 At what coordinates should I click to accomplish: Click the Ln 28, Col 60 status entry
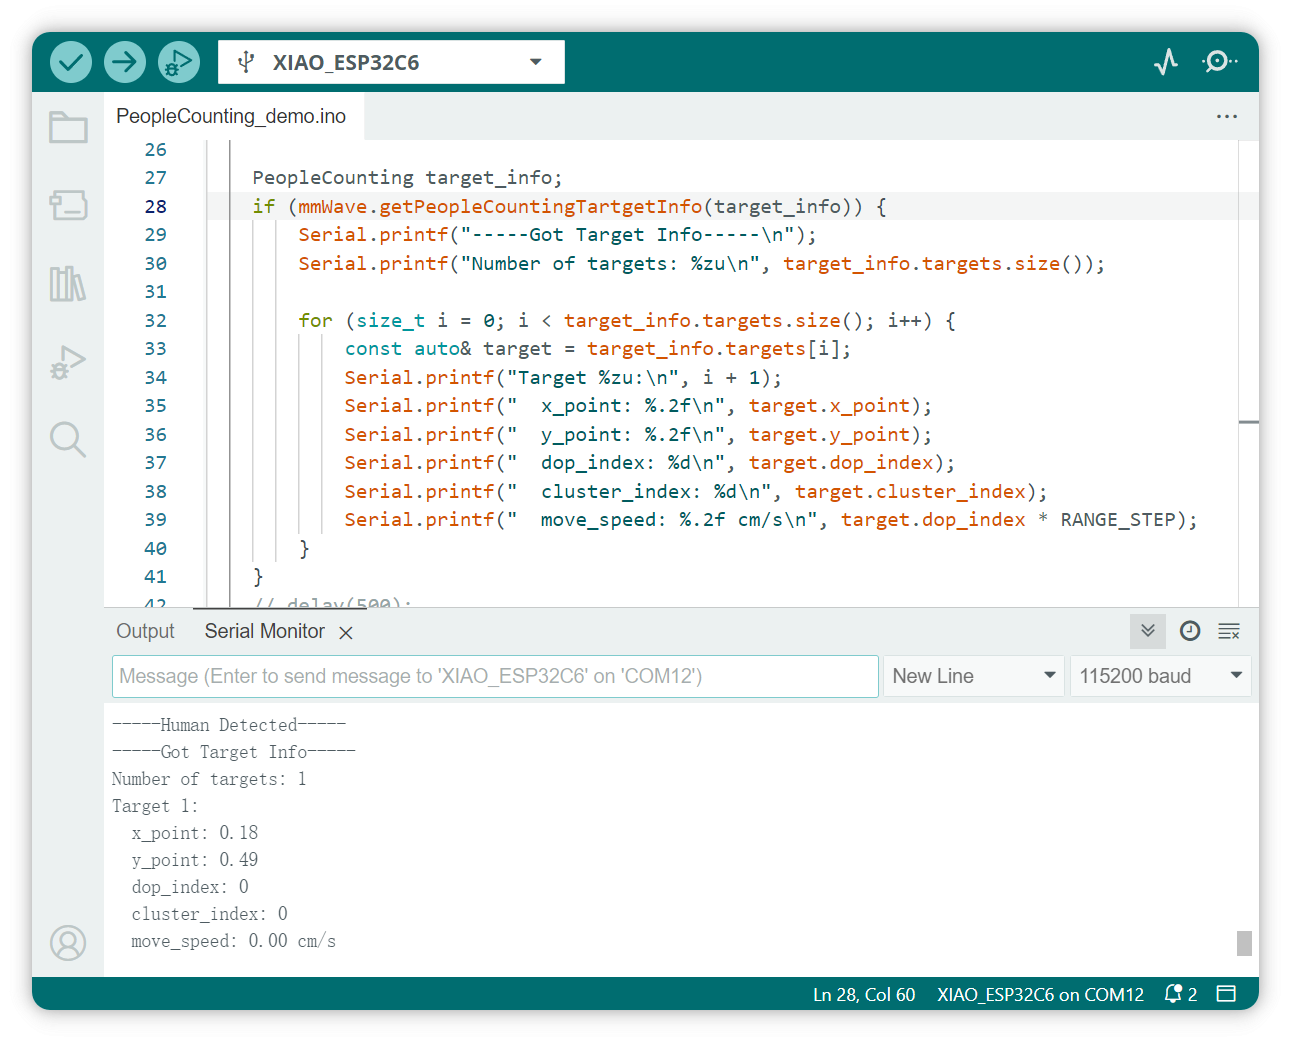pyautogui.click(x=864, y=994)
